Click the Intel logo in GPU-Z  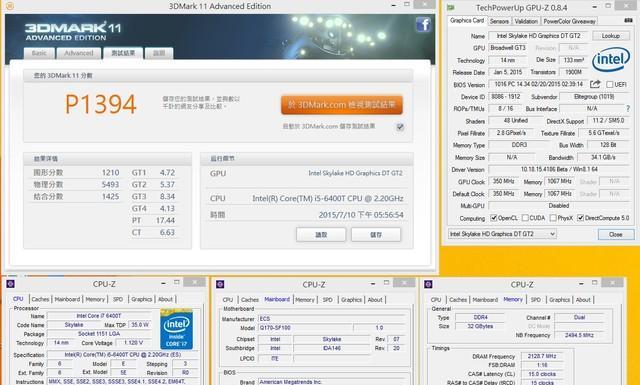pyautogui.click(x=611, y=60)
